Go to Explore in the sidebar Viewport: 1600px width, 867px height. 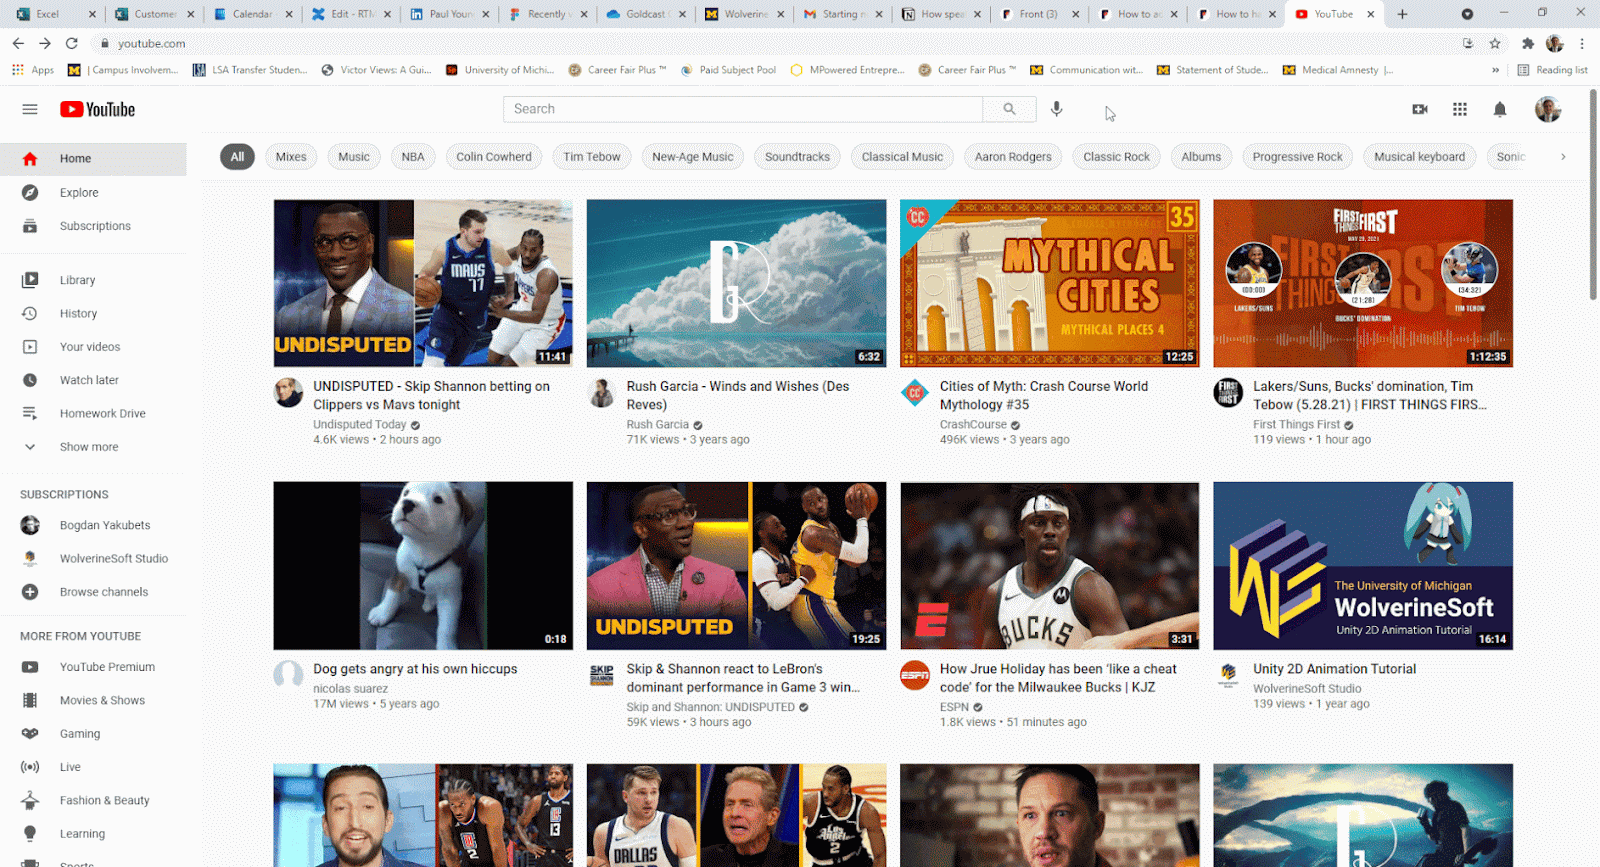[x=93, y=192]
